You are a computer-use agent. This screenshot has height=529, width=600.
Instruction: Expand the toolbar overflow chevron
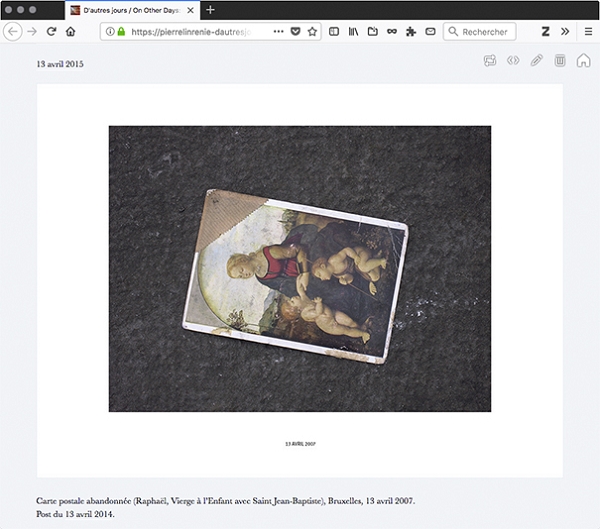(565, 31)
